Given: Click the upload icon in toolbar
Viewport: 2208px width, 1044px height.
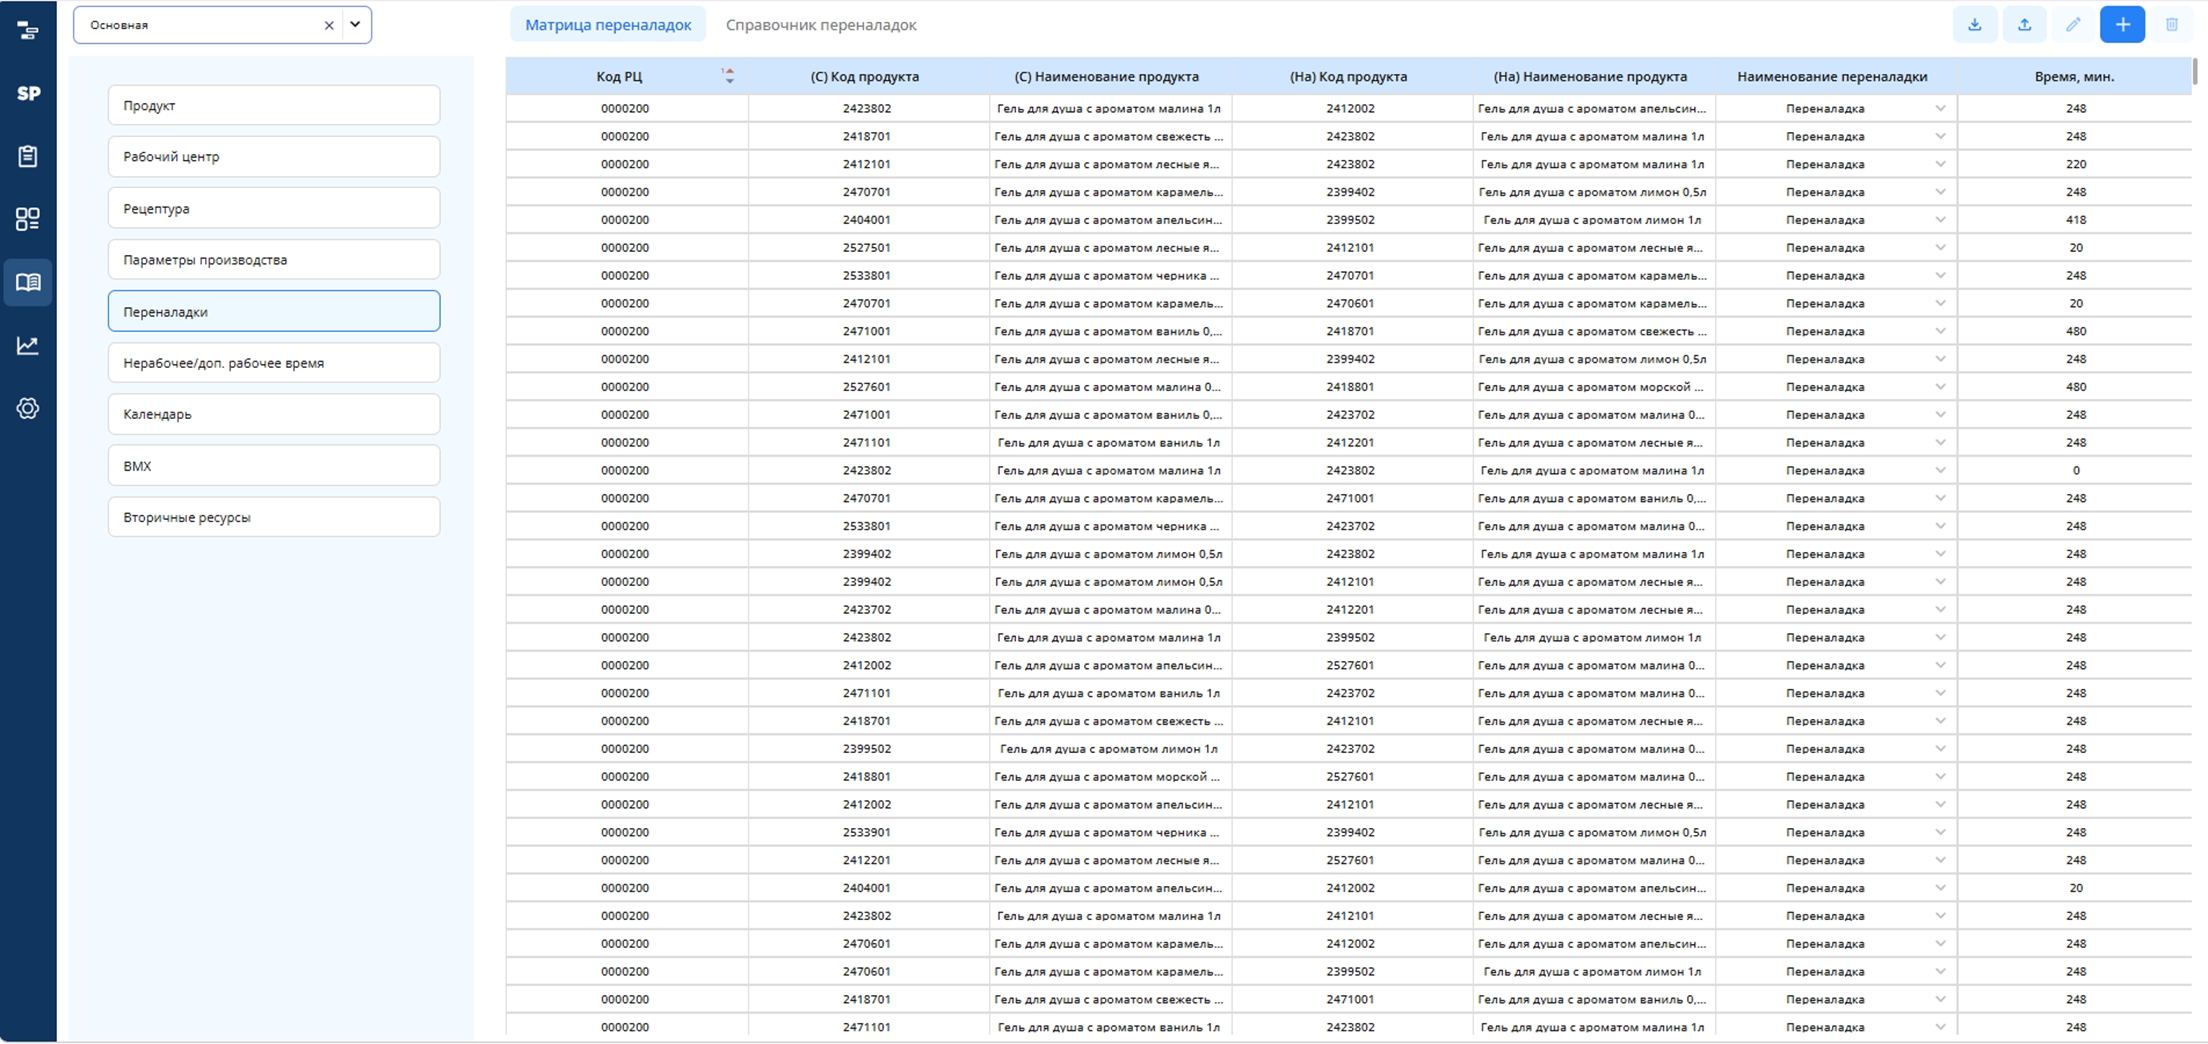Looking at the screenshot, I should pyautogui.click(x=2024, y=25).
